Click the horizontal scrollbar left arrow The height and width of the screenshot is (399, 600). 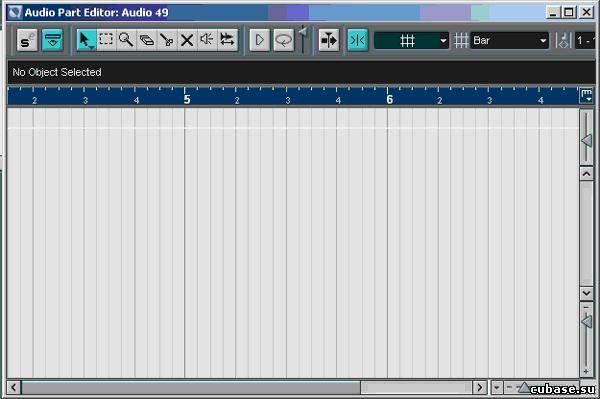pyautogui.click(x=14, y=388)
